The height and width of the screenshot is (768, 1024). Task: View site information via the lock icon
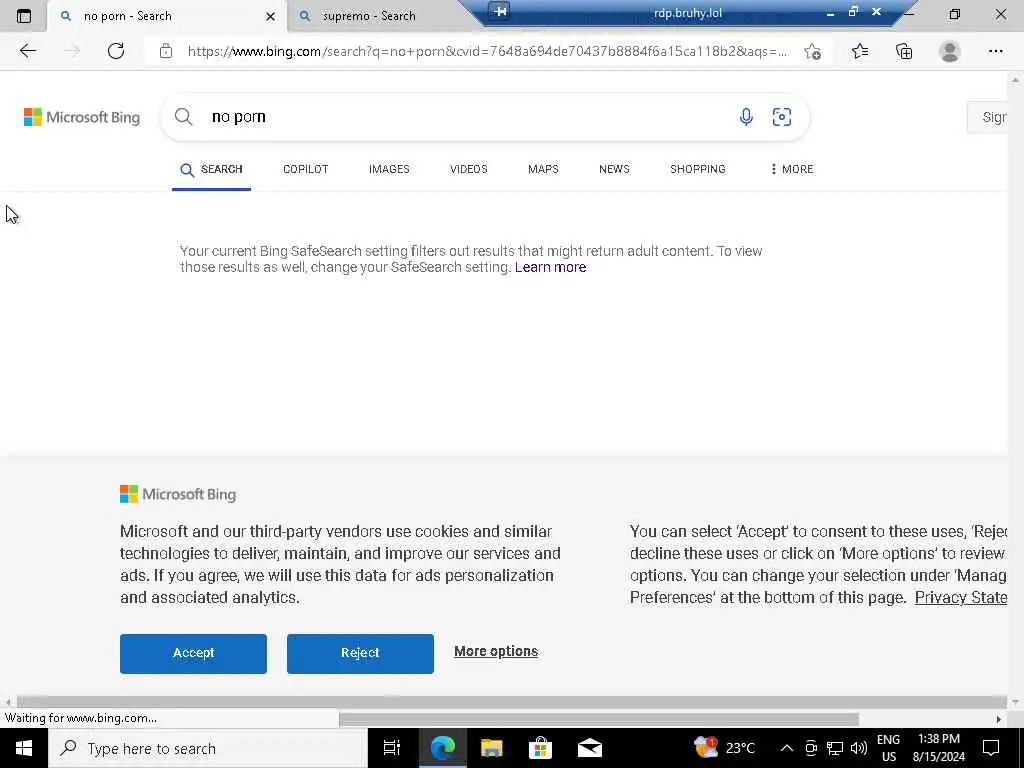click(166, 51)
